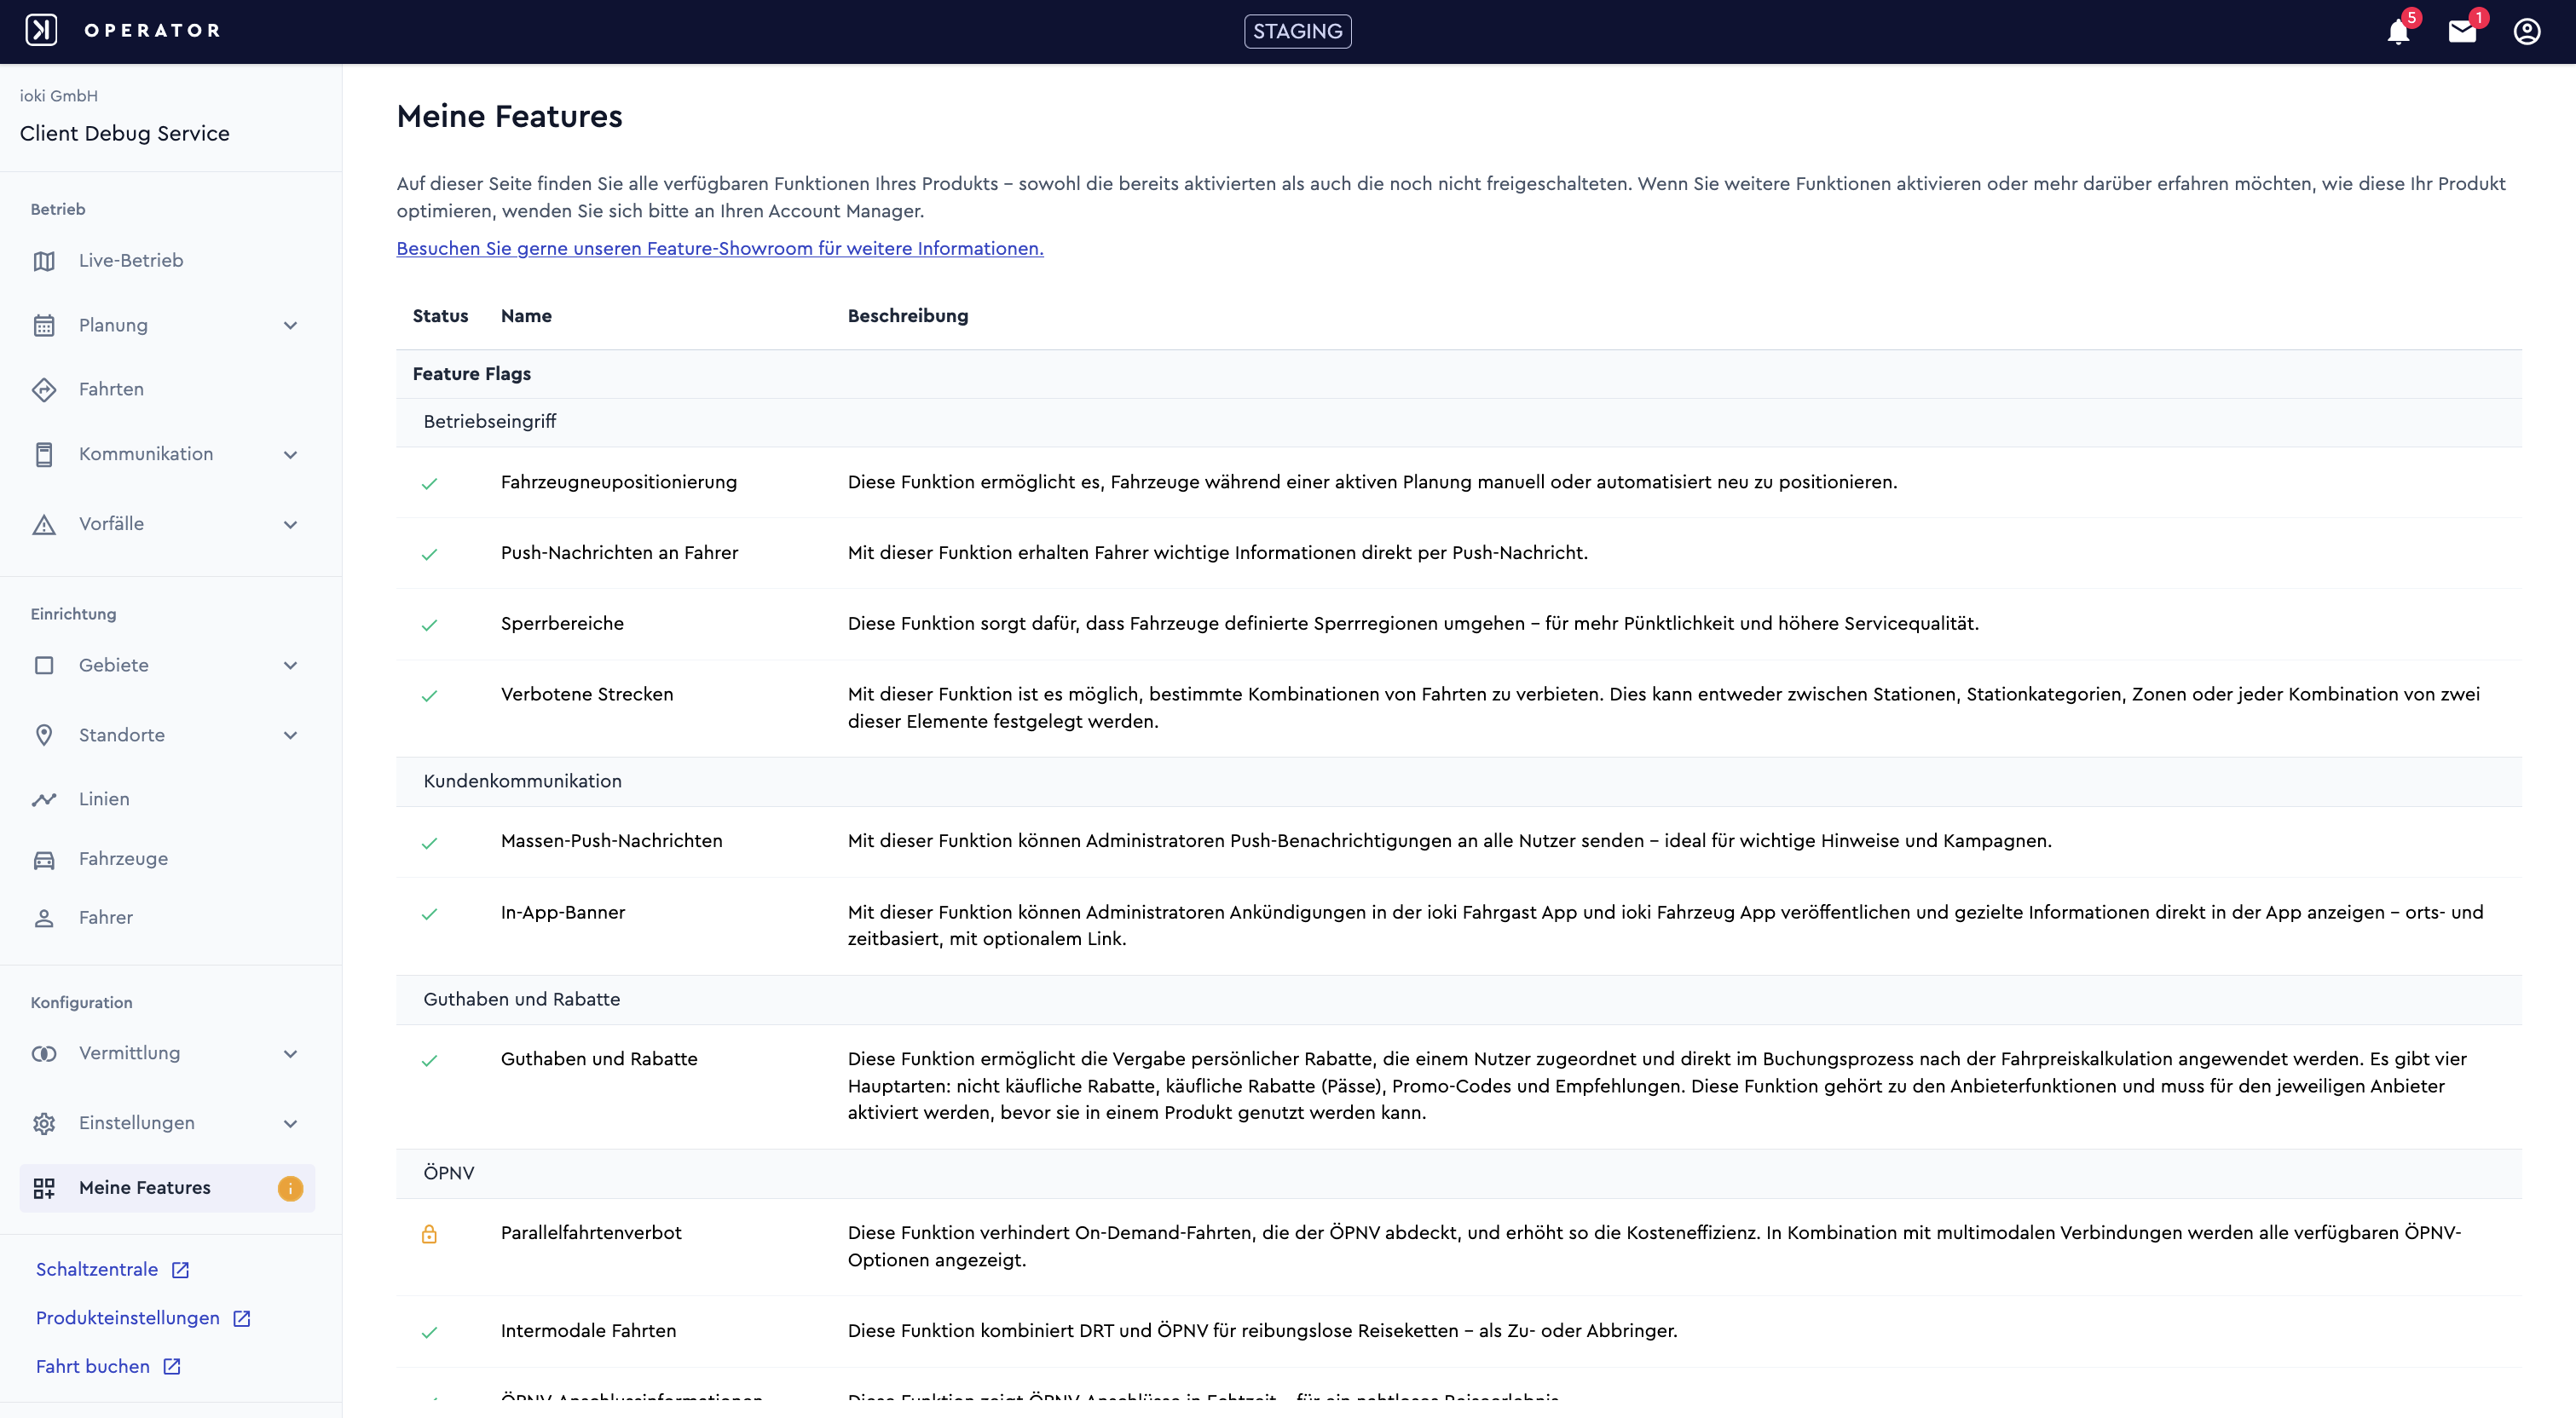Open the notifications bell icon
2576x1418 pixels.
point(2398,32)
